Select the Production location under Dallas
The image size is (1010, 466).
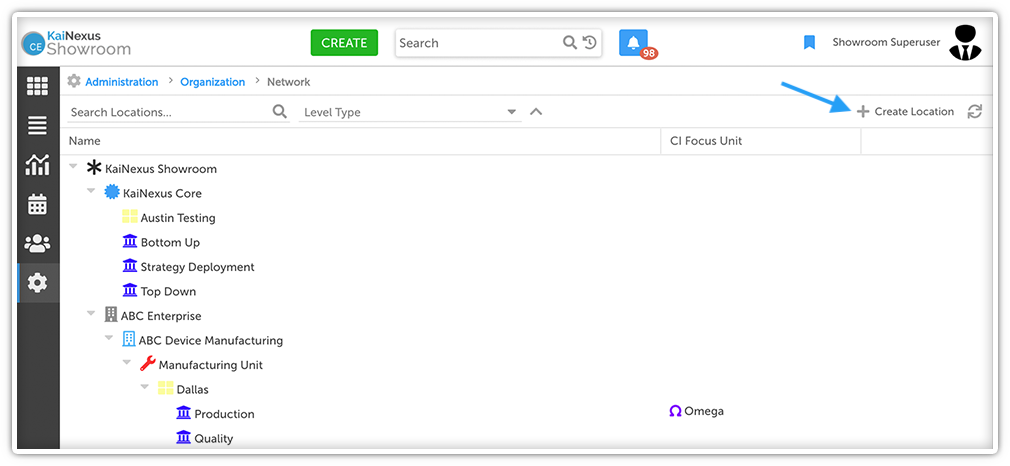pos(224,414)
